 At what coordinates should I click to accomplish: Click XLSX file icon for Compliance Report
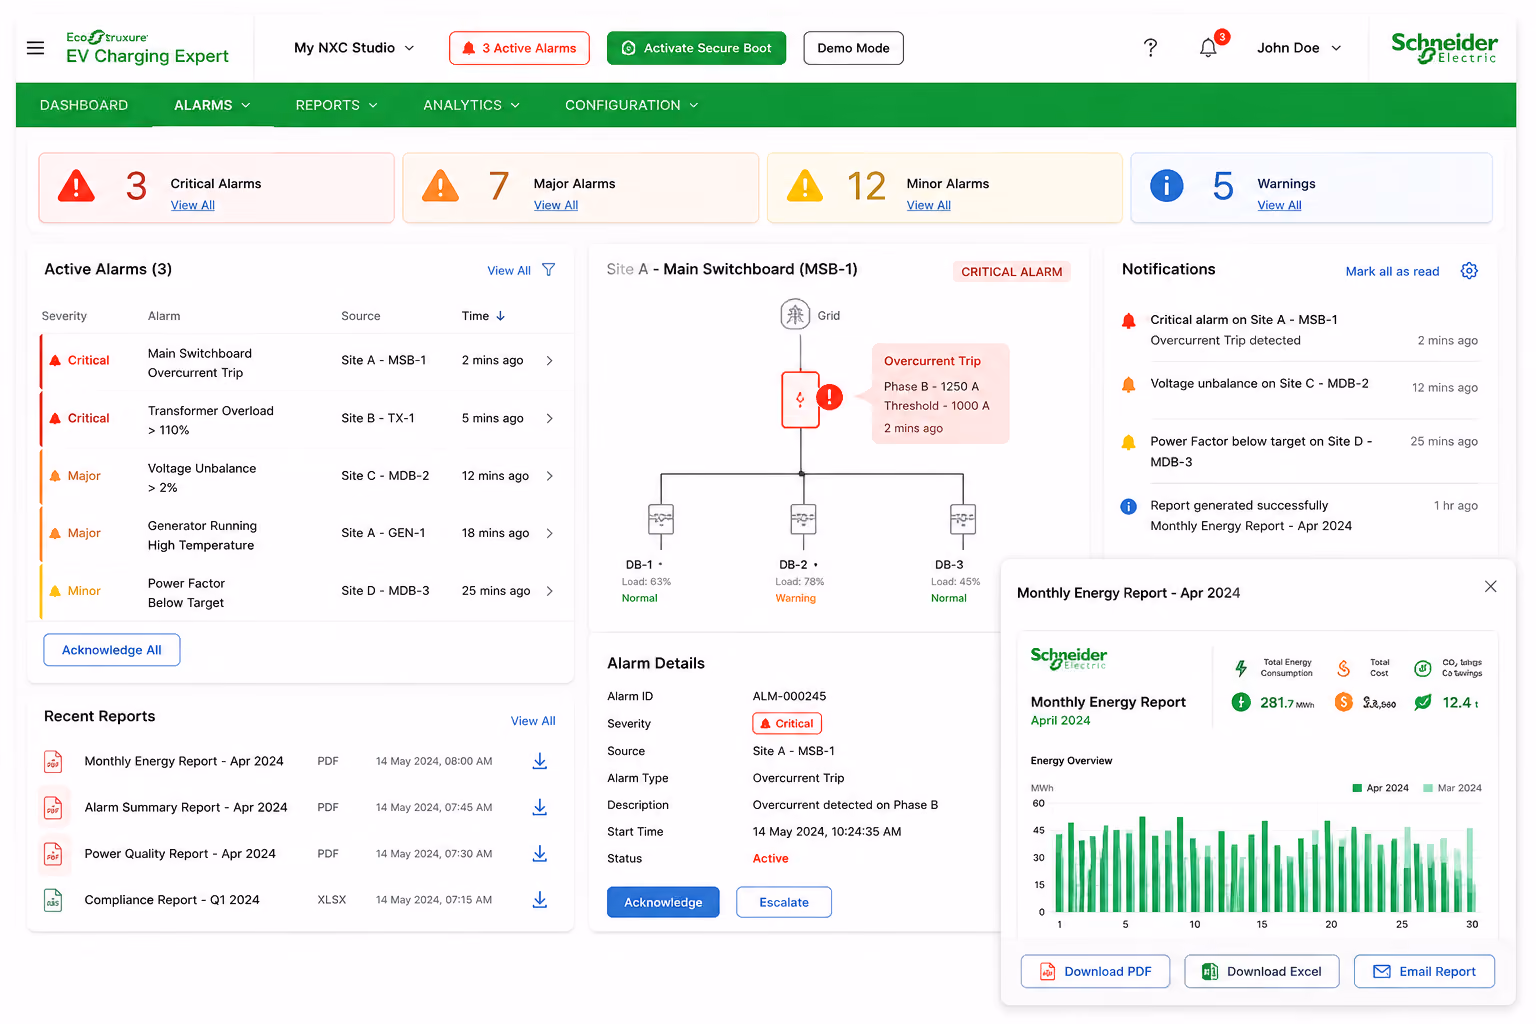click(x=53, y=900)
